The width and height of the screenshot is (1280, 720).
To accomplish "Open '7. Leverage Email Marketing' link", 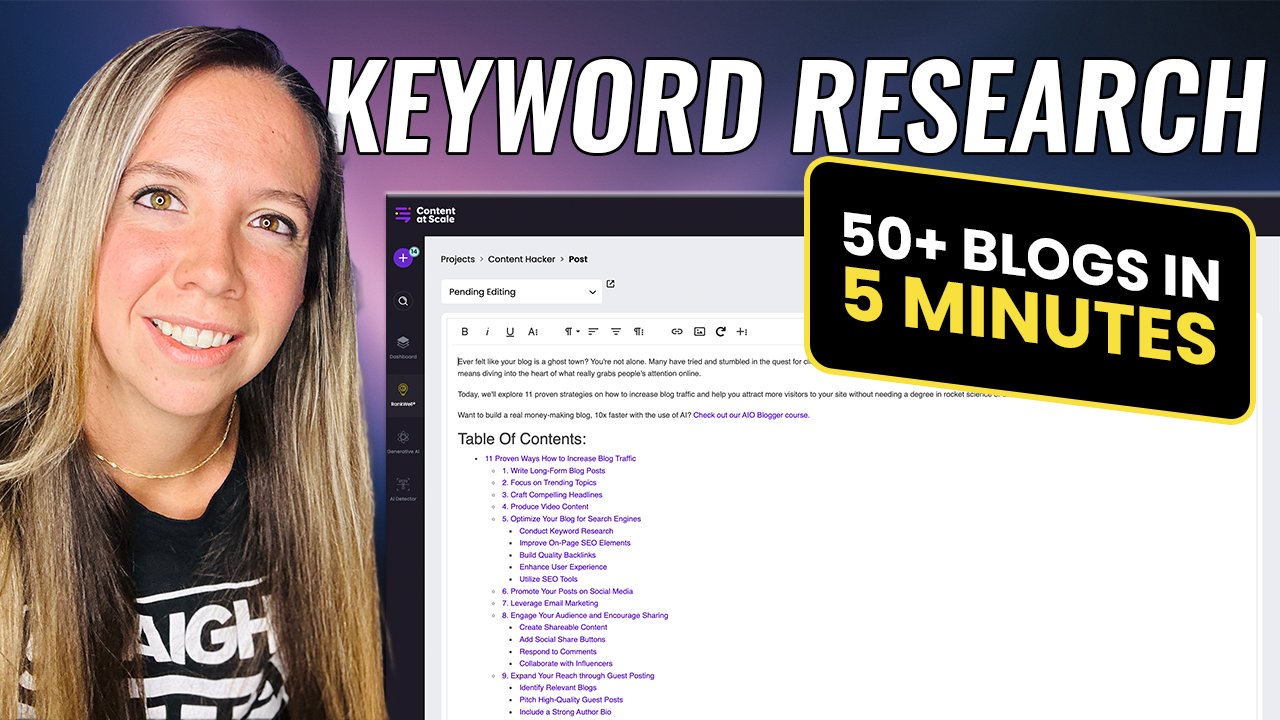I will (x=550, y=603).
